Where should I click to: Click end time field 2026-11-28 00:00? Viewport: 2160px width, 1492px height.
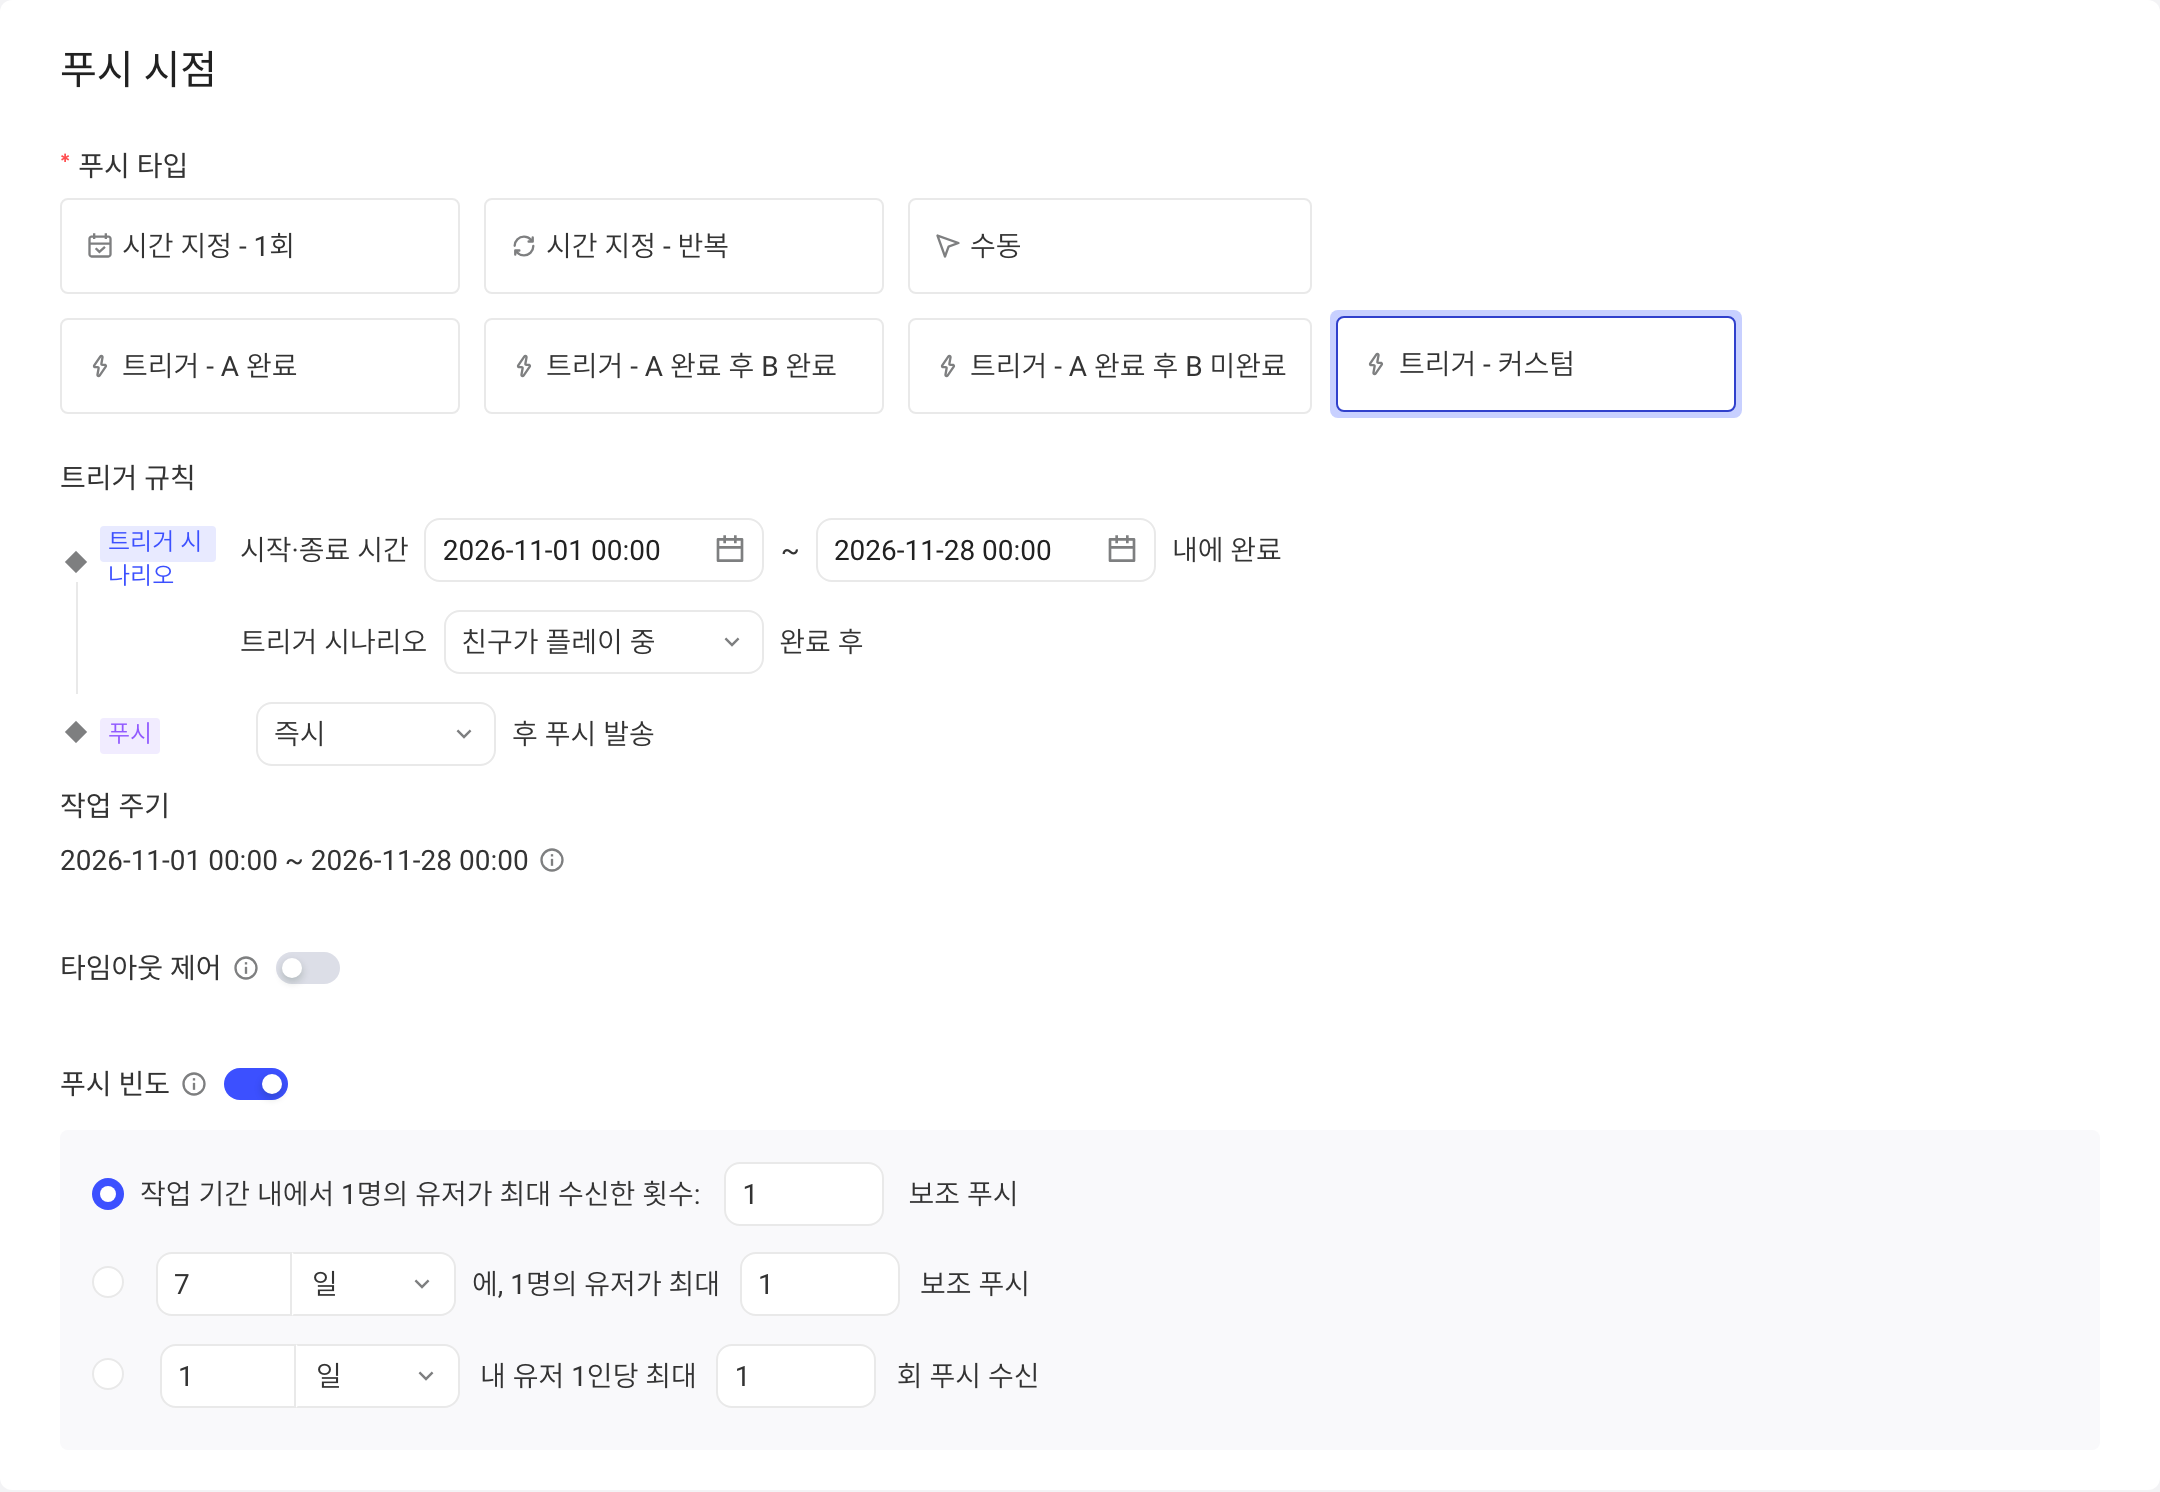point(986,550)
